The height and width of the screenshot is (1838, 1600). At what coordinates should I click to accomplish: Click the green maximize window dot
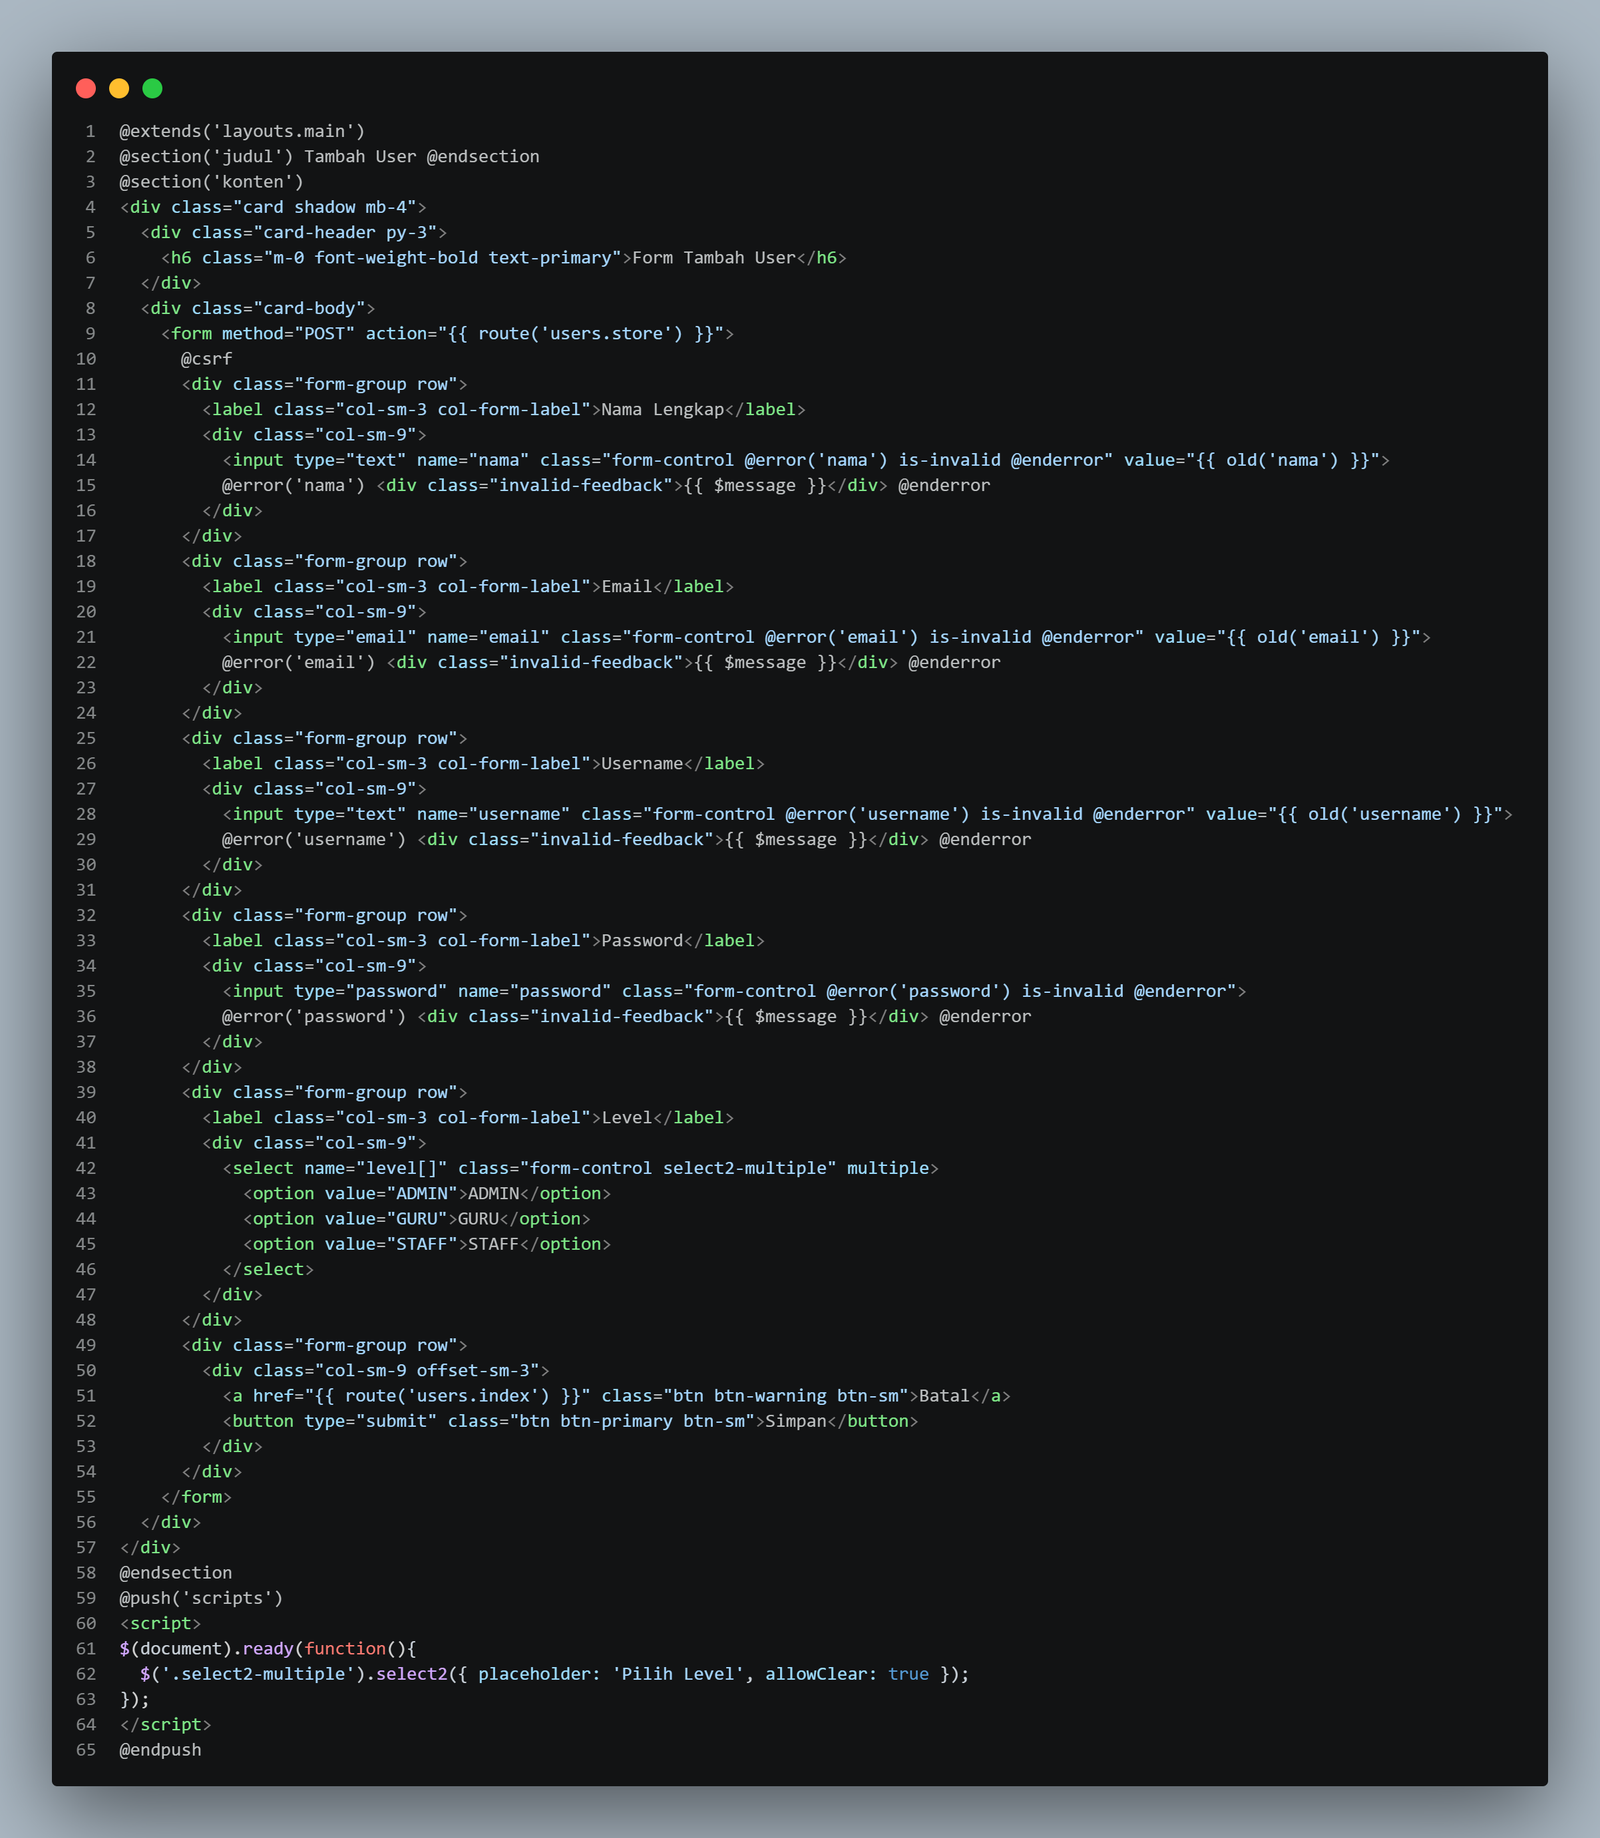pos(152,88)
